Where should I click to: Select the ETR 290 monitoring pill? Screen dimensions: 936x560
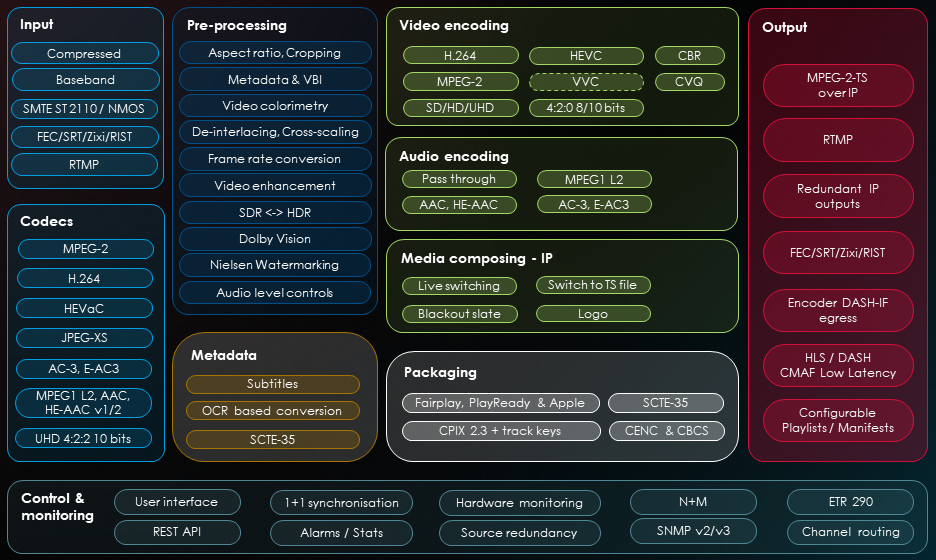point(850,502)
